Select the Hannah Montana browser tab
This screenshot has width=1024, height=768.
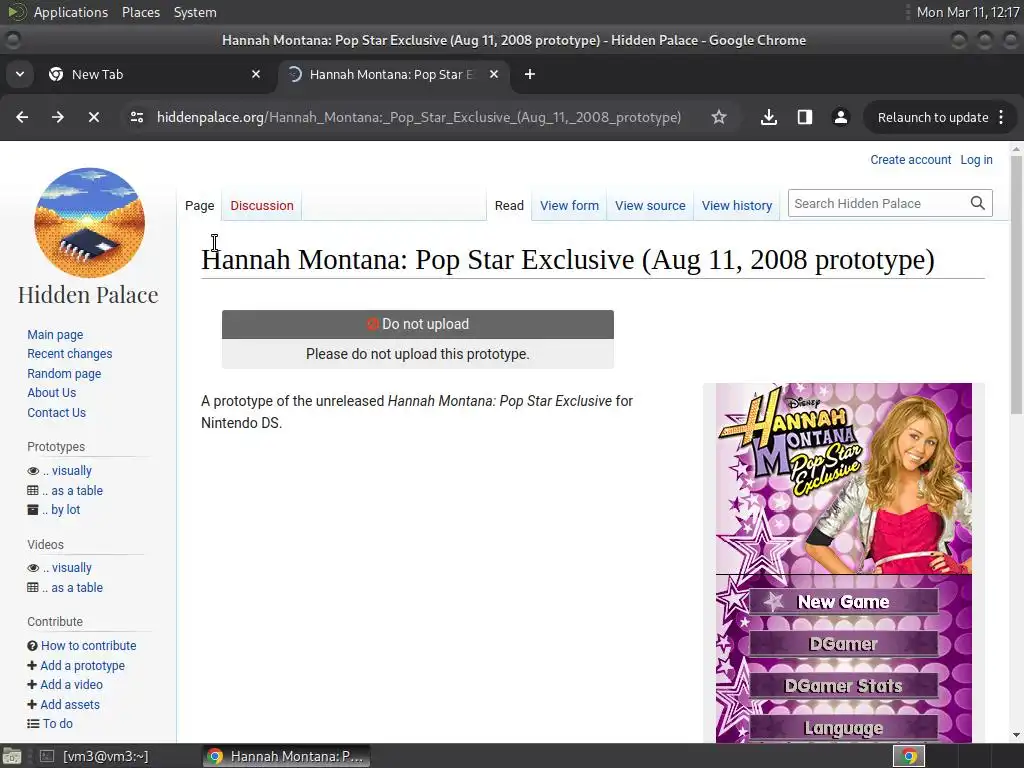(x=394, y=74)
